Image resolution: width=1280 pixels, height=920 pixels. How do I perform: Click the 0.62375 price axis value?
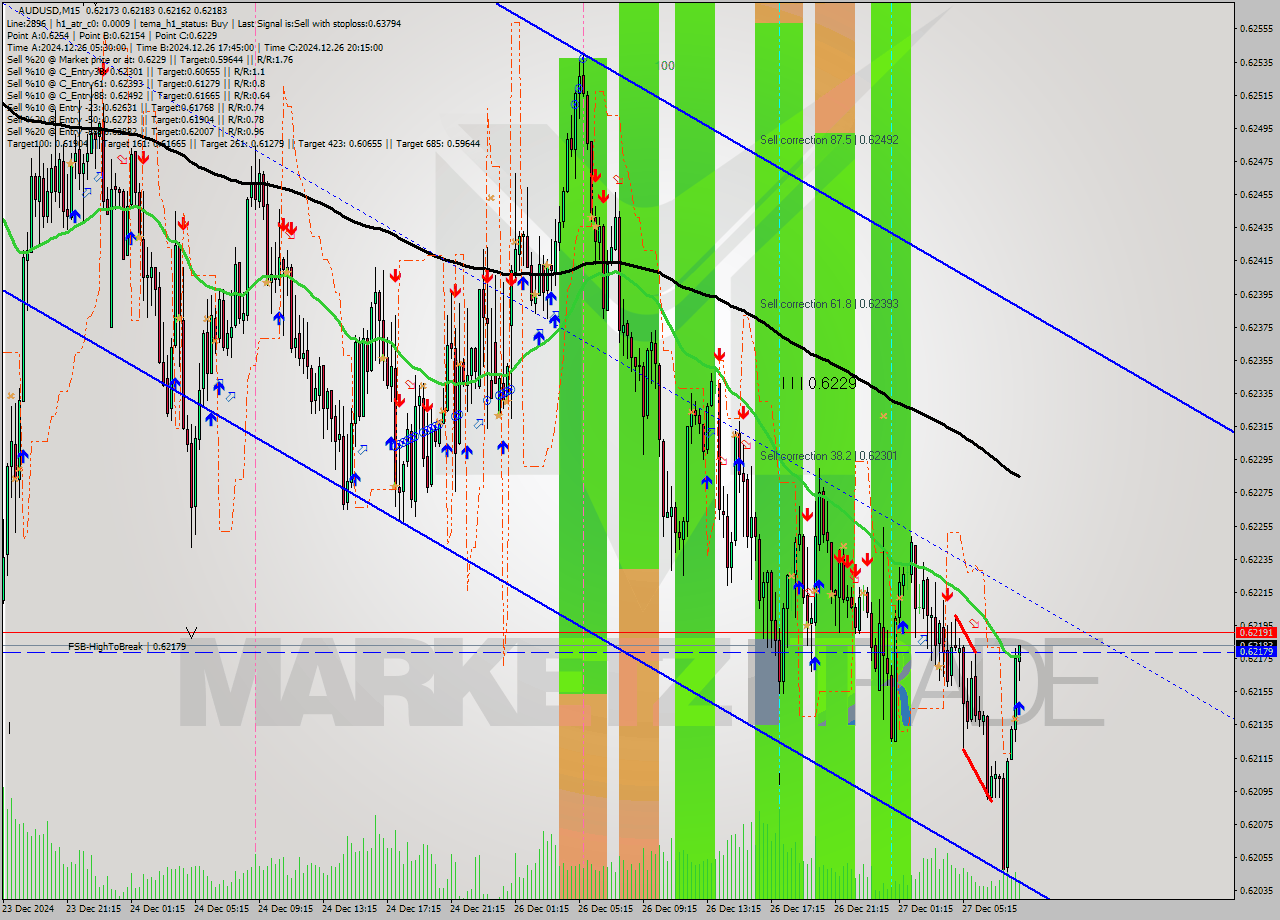pyautogui.click(x=1256, y=327)
